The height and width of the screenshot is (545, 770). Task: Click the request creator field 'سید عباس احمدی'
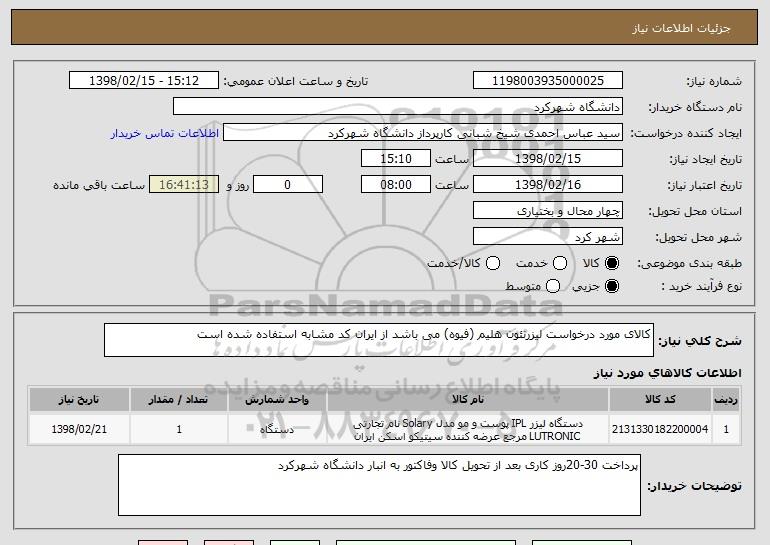click(x=423, y=133)
